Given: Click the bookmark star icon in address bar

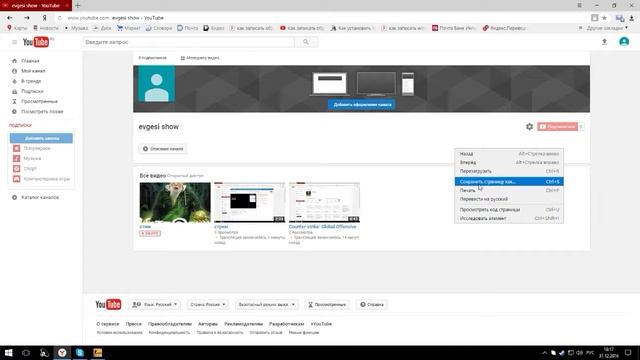Looking at the screenshot, I should point(604,18).
